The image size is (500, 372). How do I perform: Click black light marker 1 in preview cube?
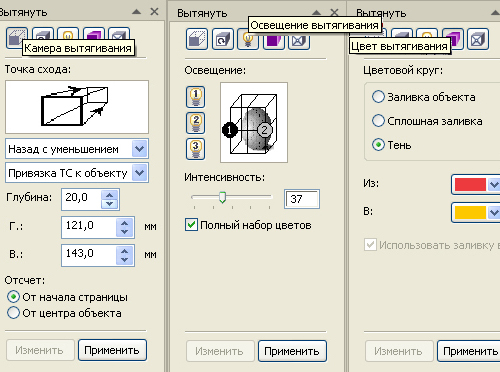(229, 130)
